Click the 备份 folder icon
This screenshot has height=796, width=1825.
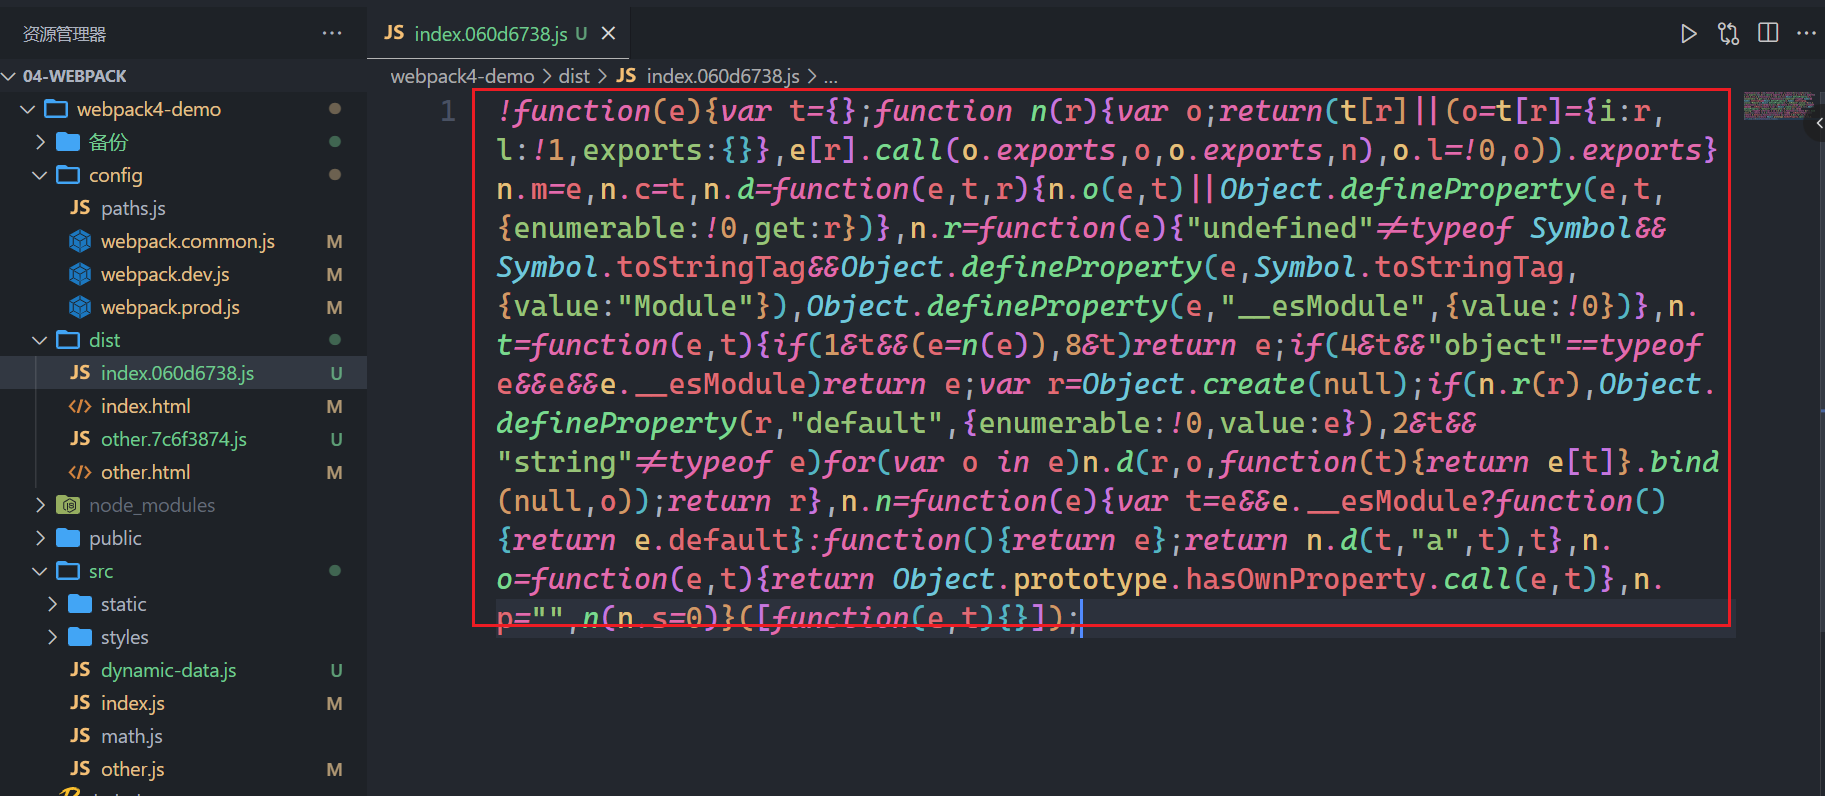pyautogui.click(x=68, y=142)
